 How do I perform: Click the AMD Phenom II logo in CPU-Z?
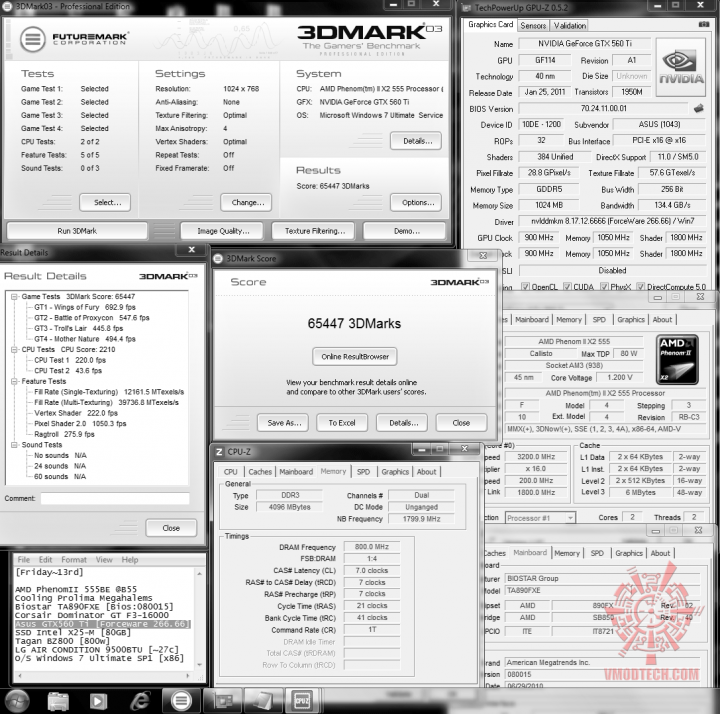677,360
